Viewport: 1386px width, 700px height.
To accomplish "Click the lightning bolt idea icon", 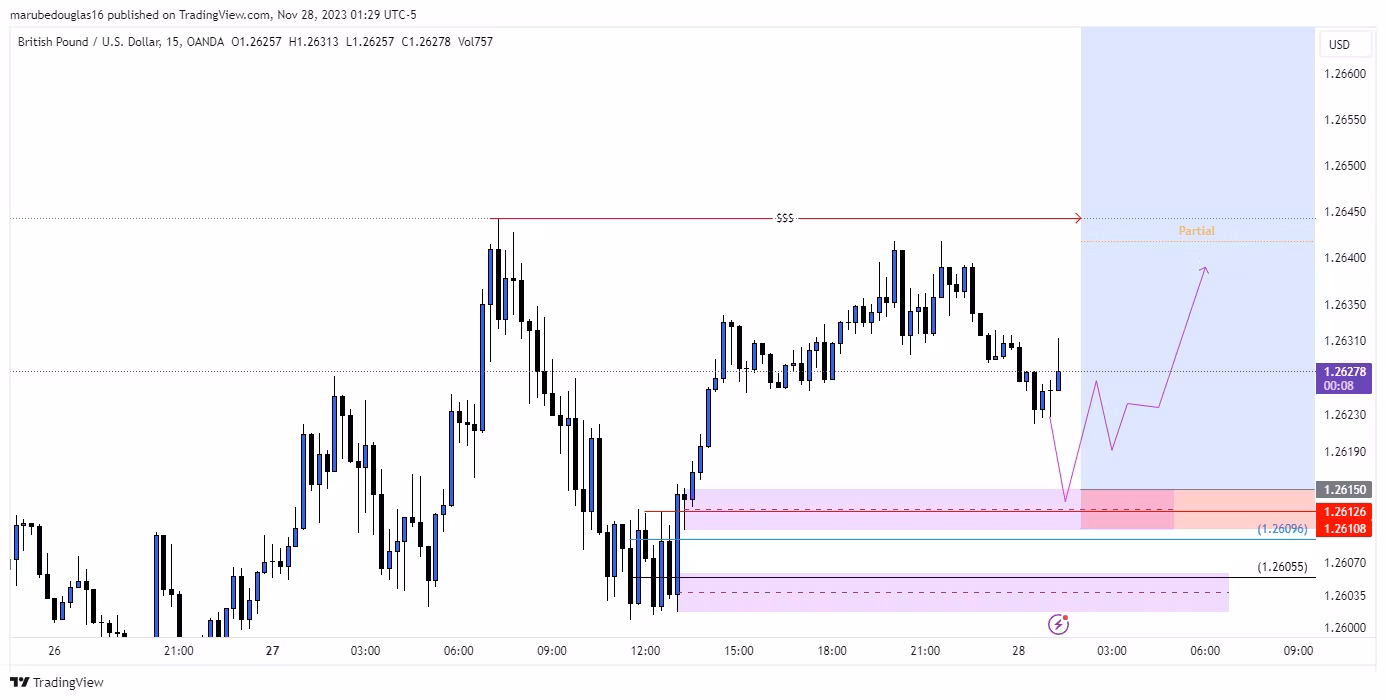I will (1059, 625).
